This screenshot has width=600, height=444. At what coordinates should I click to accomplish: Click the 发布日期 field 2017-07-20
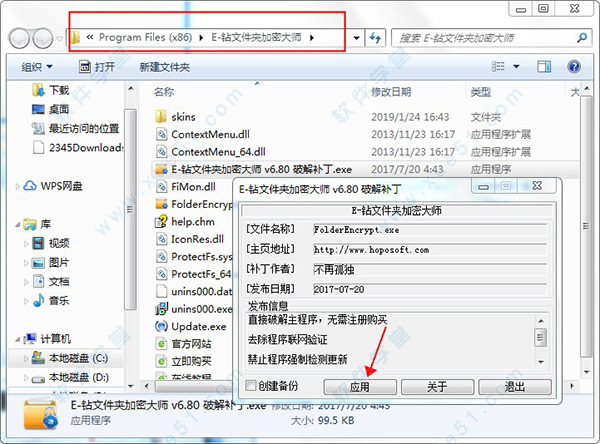pyautogui.click(x=430, y=289)
